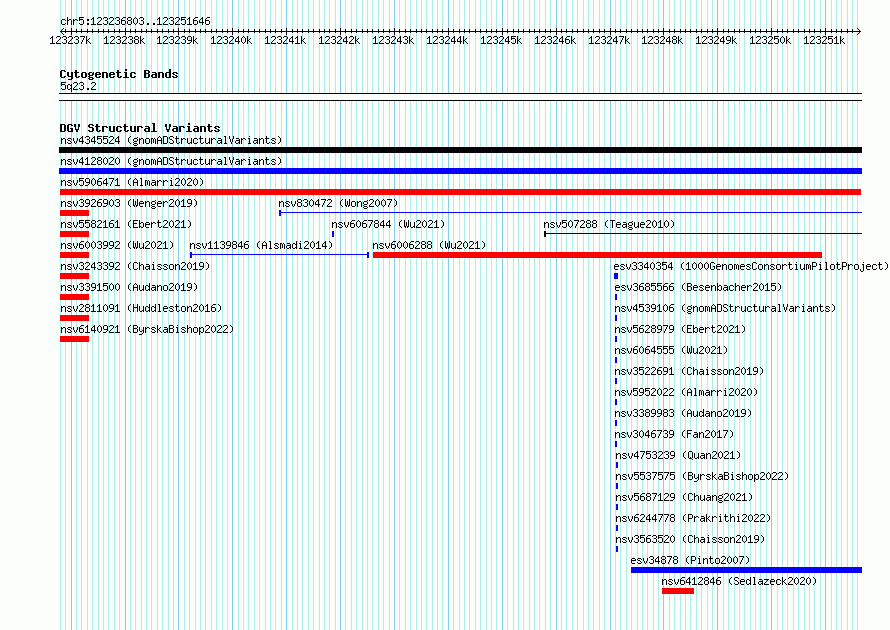This screenshot has width=890, height=630.
Task: Click the chr5:123236803..123251646 coordinates text
Action: pyautogui.click(x=135, y=21)
